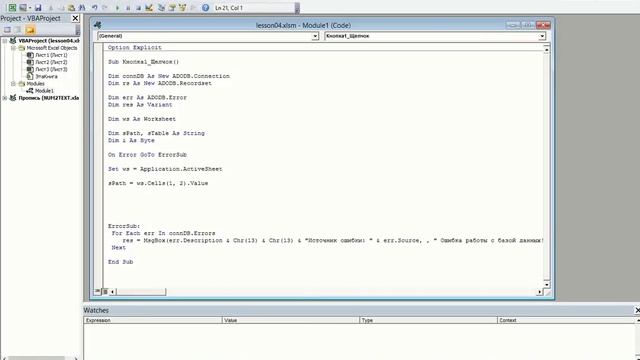Collapse the VBAProject (lesson04.xlsm) tree node
This screenshot has width=640, height=360.
[x=4, y=41]
